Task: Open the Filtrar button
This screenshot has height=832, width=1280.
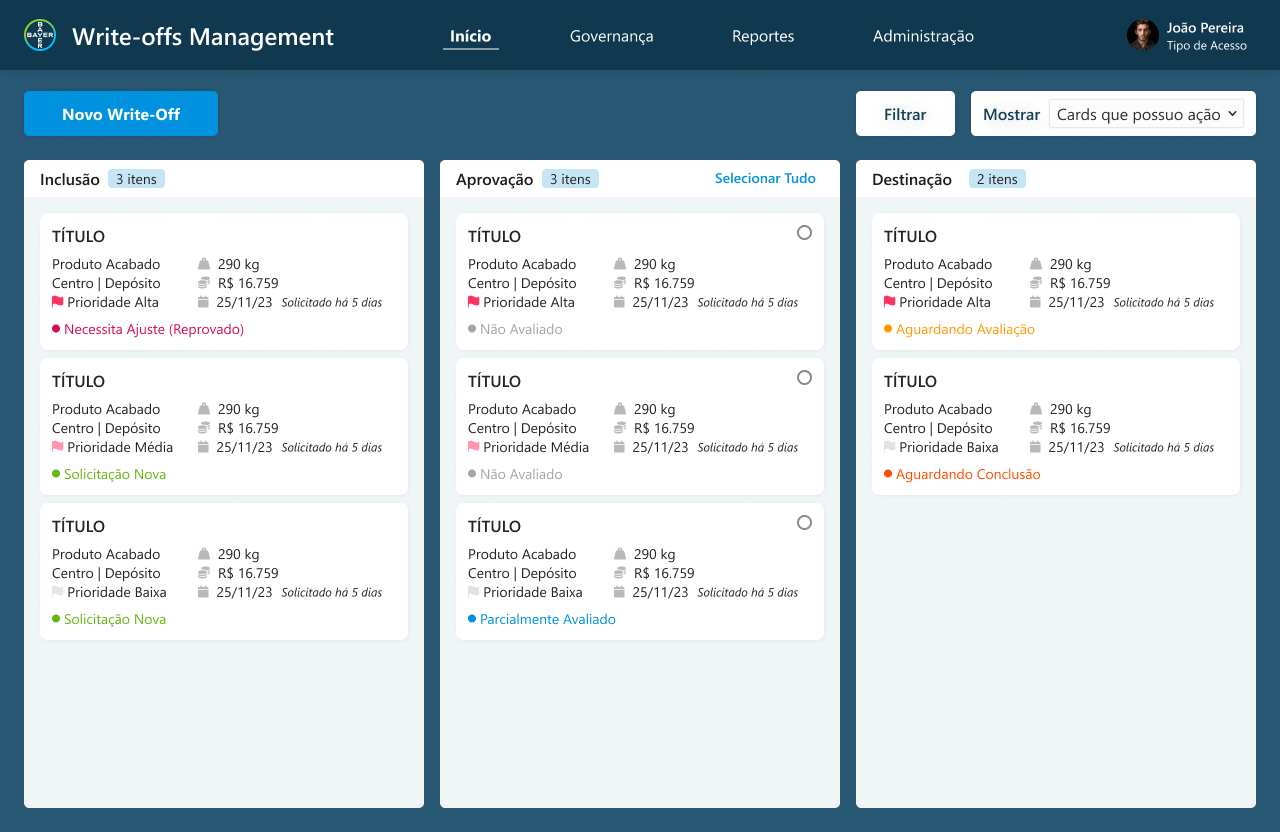Action: coord(905,114)
